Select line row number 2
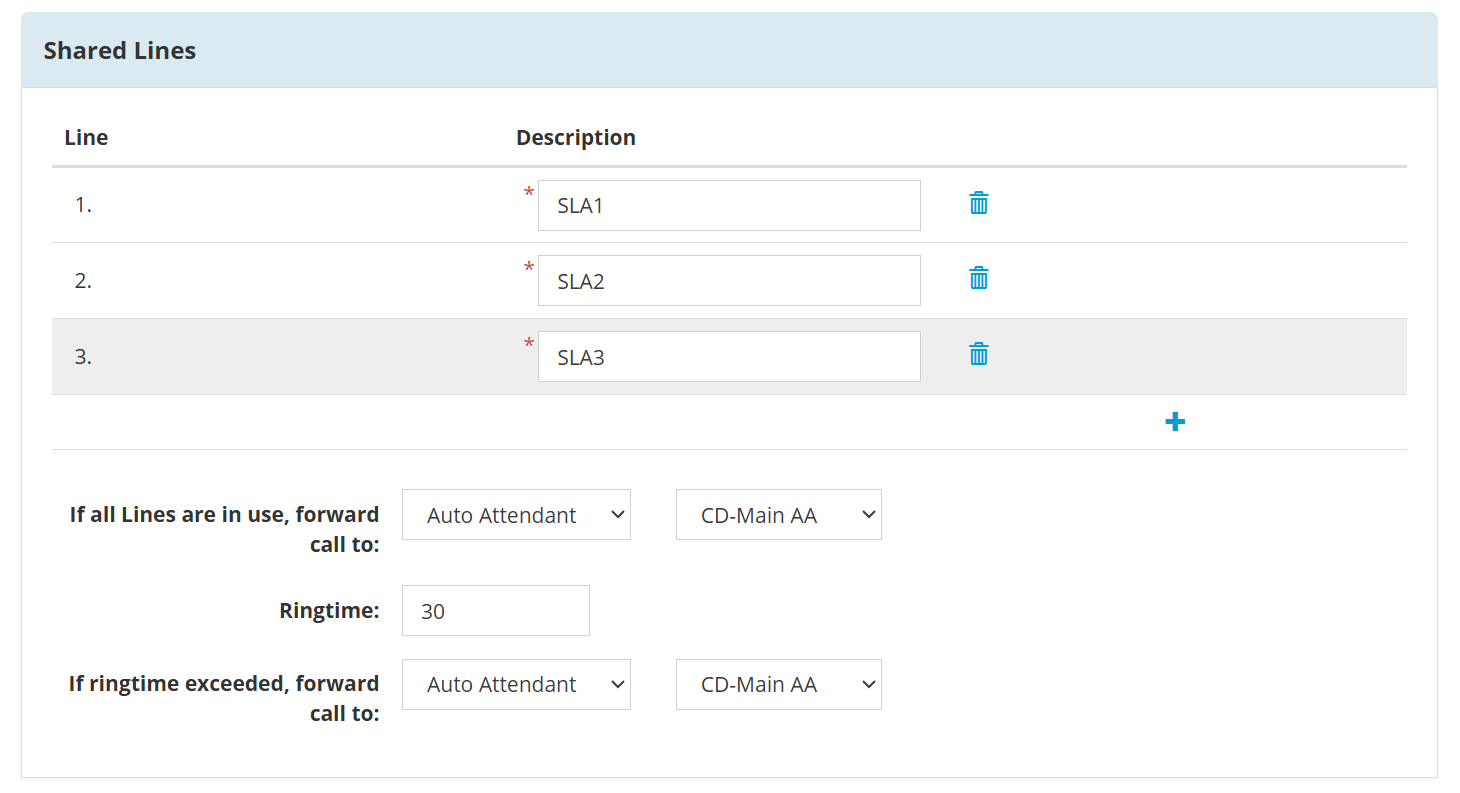This screenshot has height=793, width=1460. pos(729,281)
